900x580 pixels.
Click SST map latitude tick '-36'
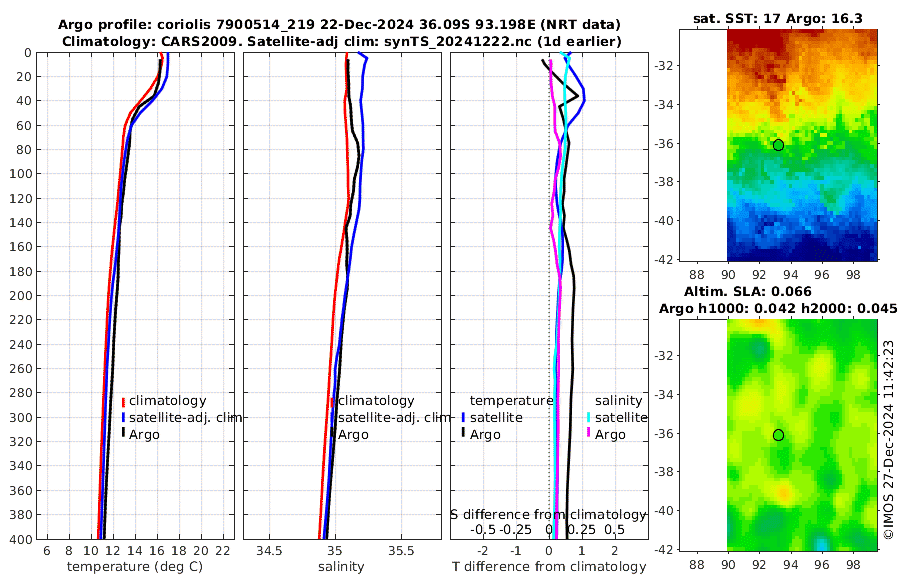coord(665,143)
